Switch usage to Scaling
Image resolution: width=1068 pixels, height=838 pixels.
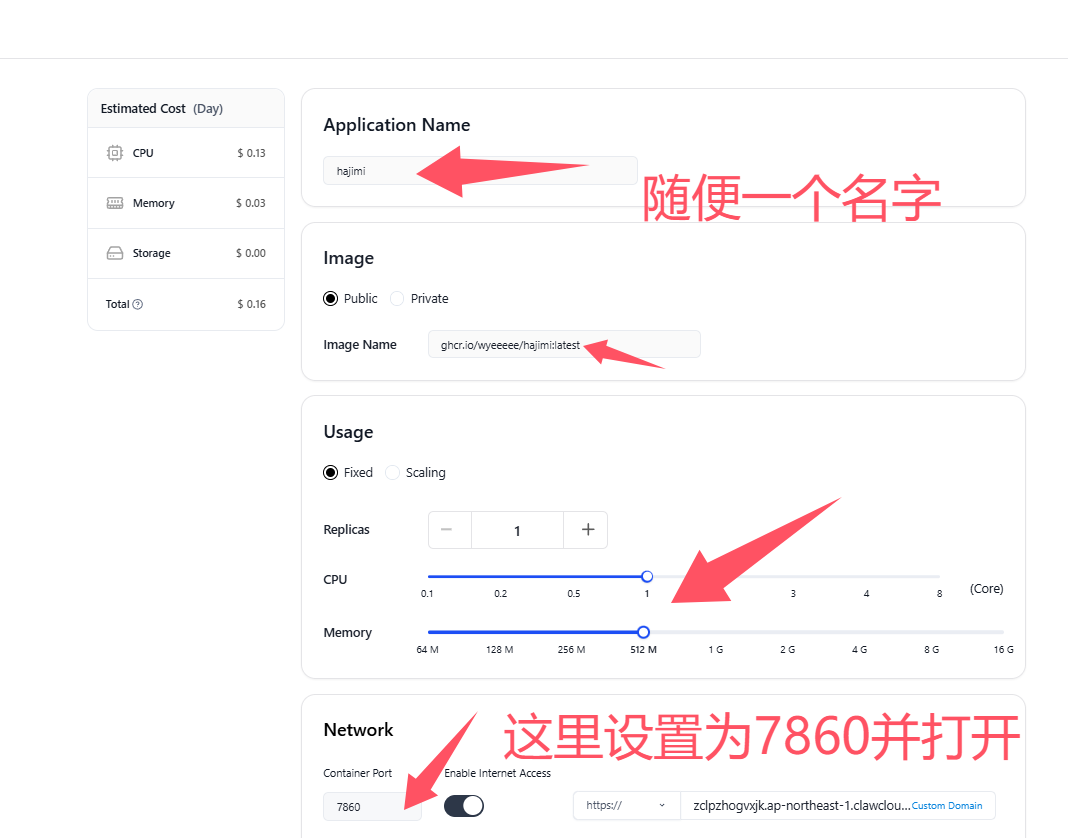pyautogui.click(x=393, y=473)
